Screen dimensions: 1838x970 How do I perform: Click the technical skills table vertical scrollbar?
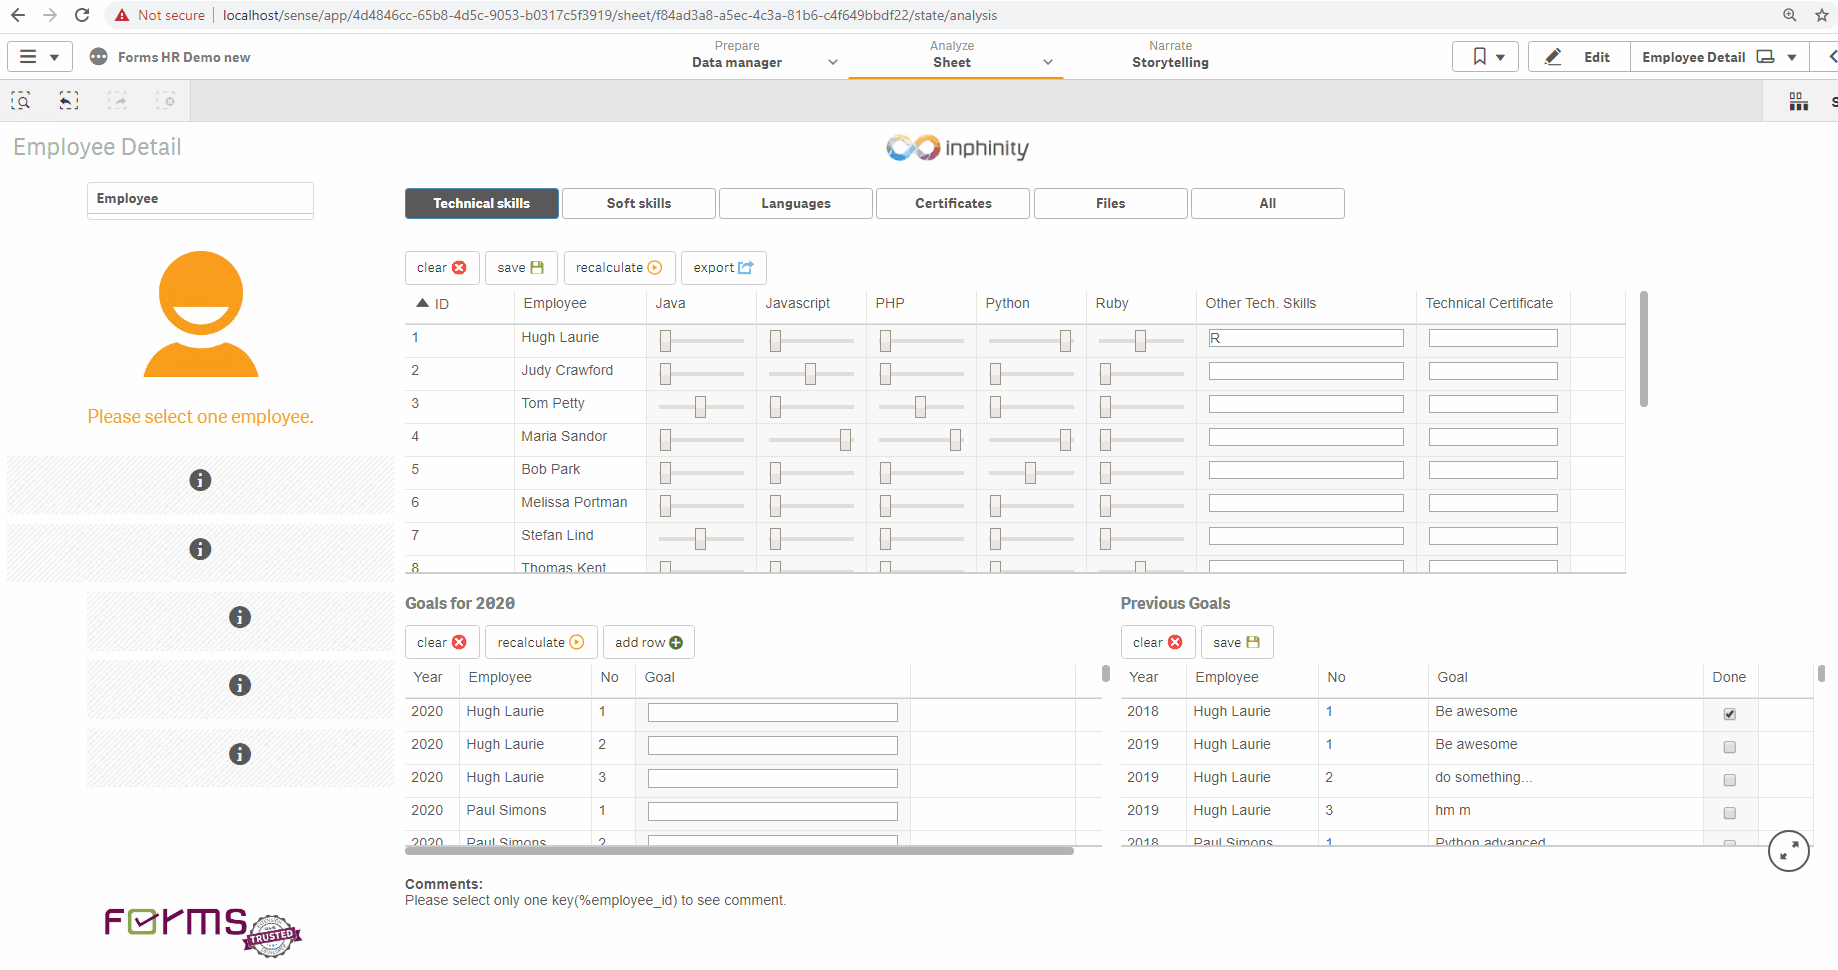click(x=1644, y=349)
